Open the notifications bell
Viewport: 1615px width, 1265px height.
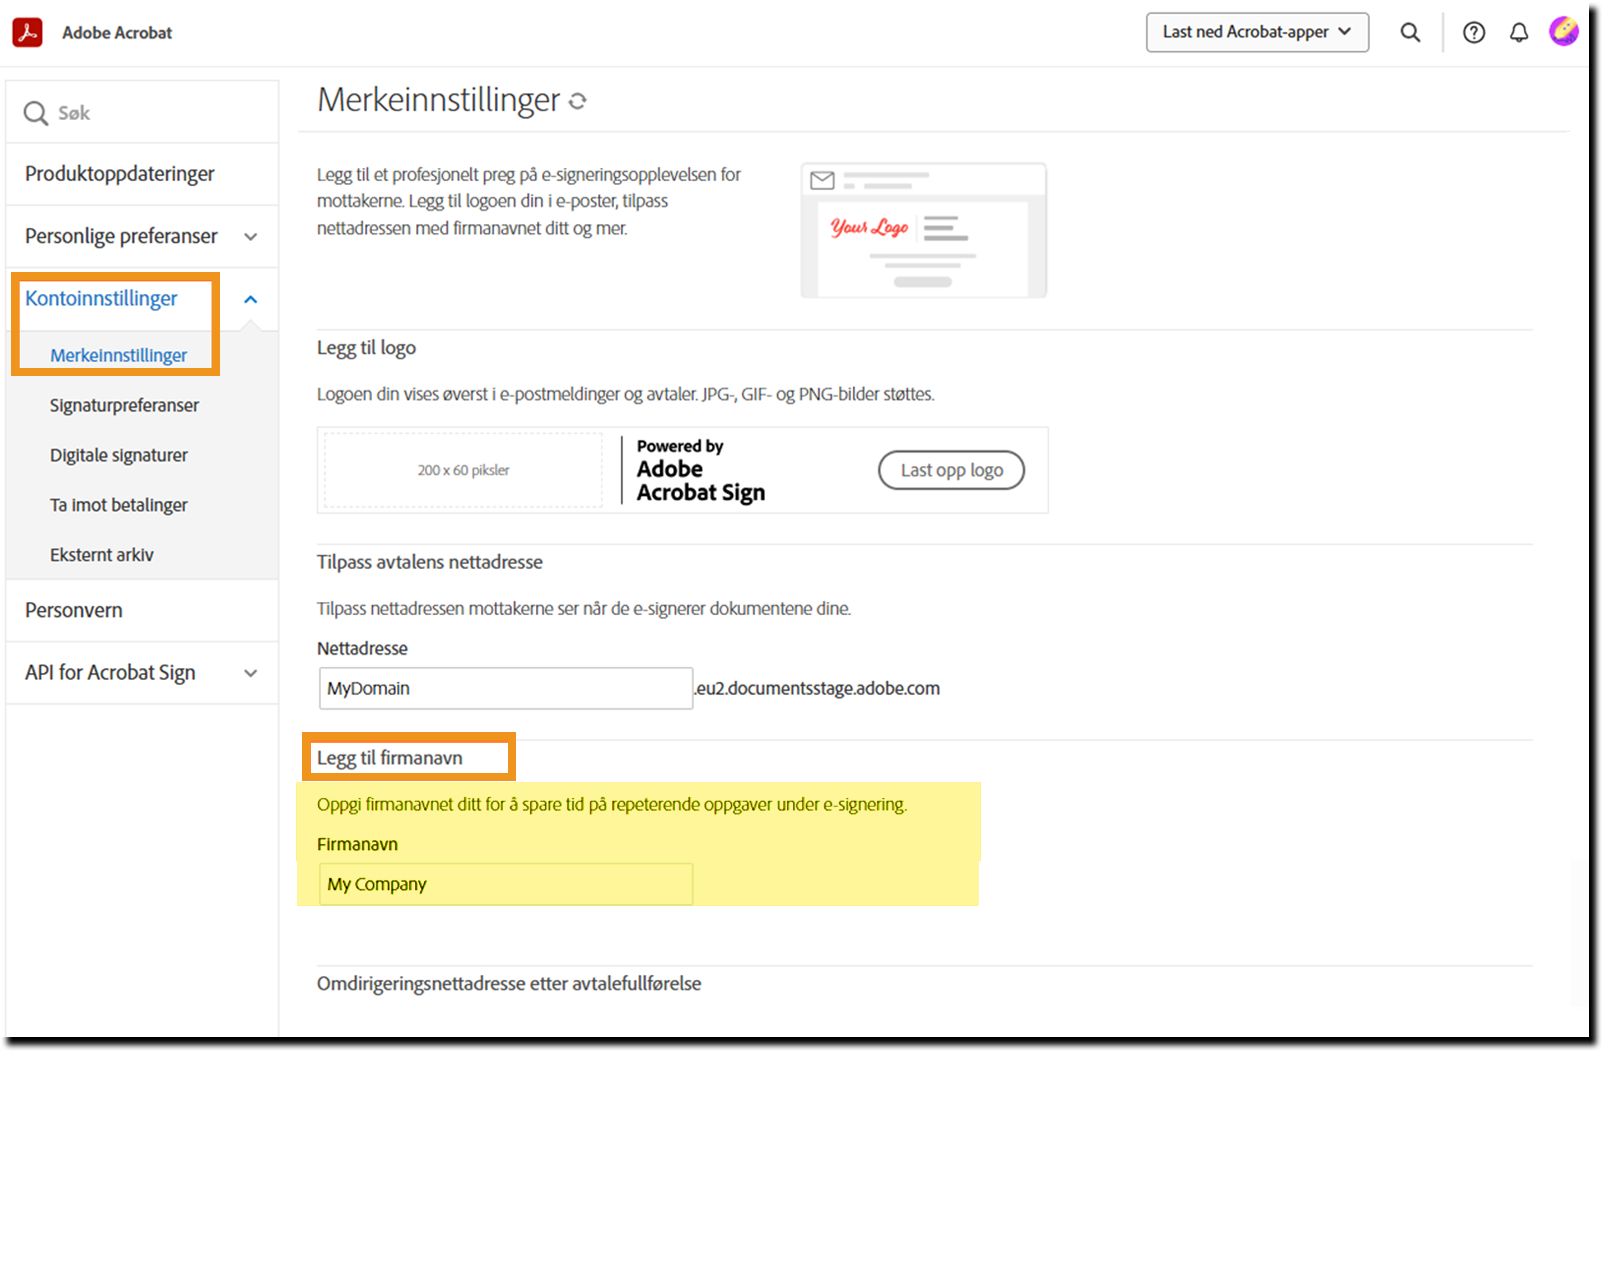click(1519, 33)
